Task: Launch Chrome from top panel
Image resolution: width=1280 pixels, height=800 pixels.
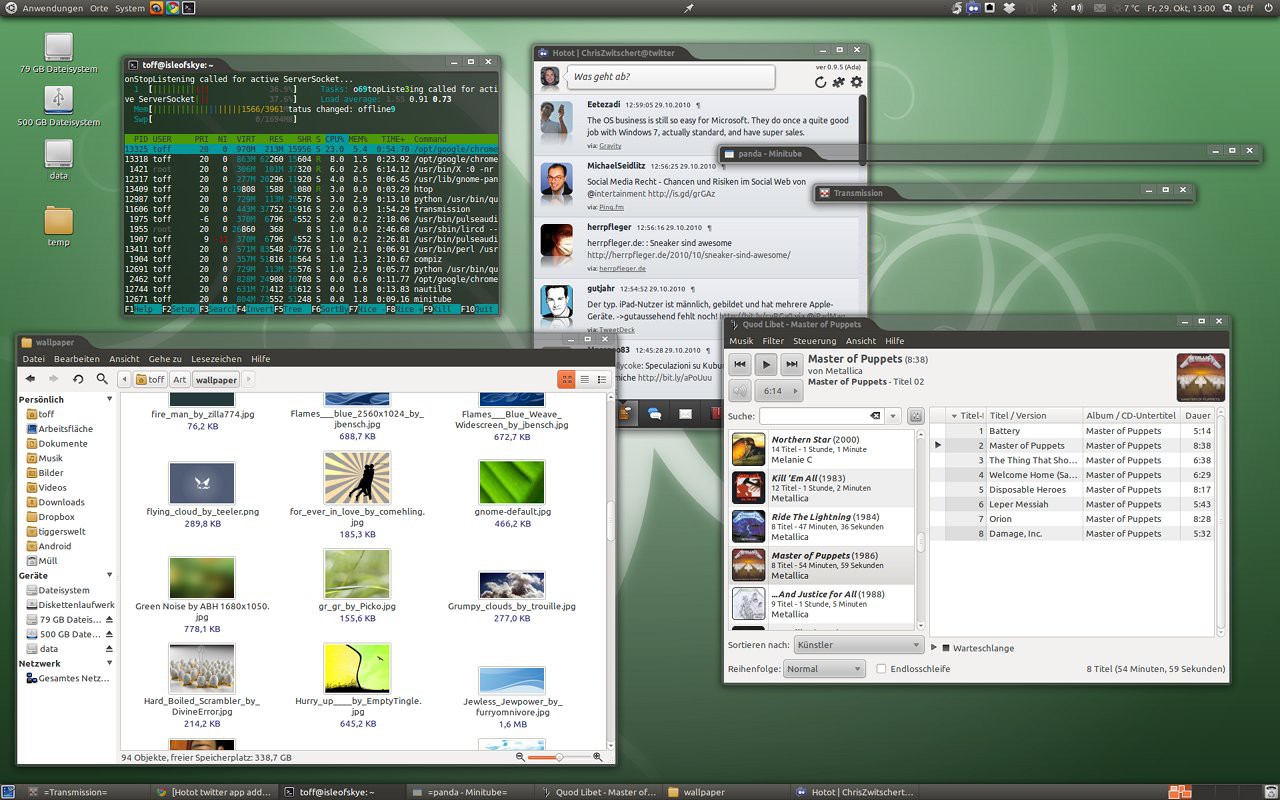Action: coord(172,8)
